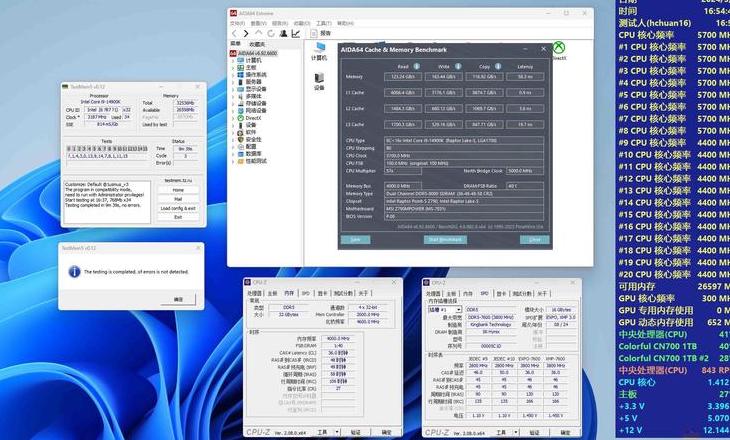Confirm the TestMem5 completion dialog with 确定
Image resolution: width=730 pixels, height=440 pixels.
pyautogui.click(x=178, y=299)
